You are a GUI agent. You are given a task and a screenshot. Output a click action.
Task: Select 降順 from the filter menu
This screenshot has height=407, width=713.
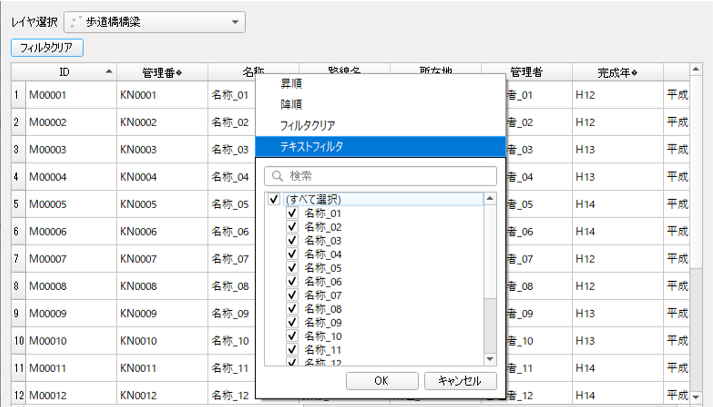coord(292,105)
